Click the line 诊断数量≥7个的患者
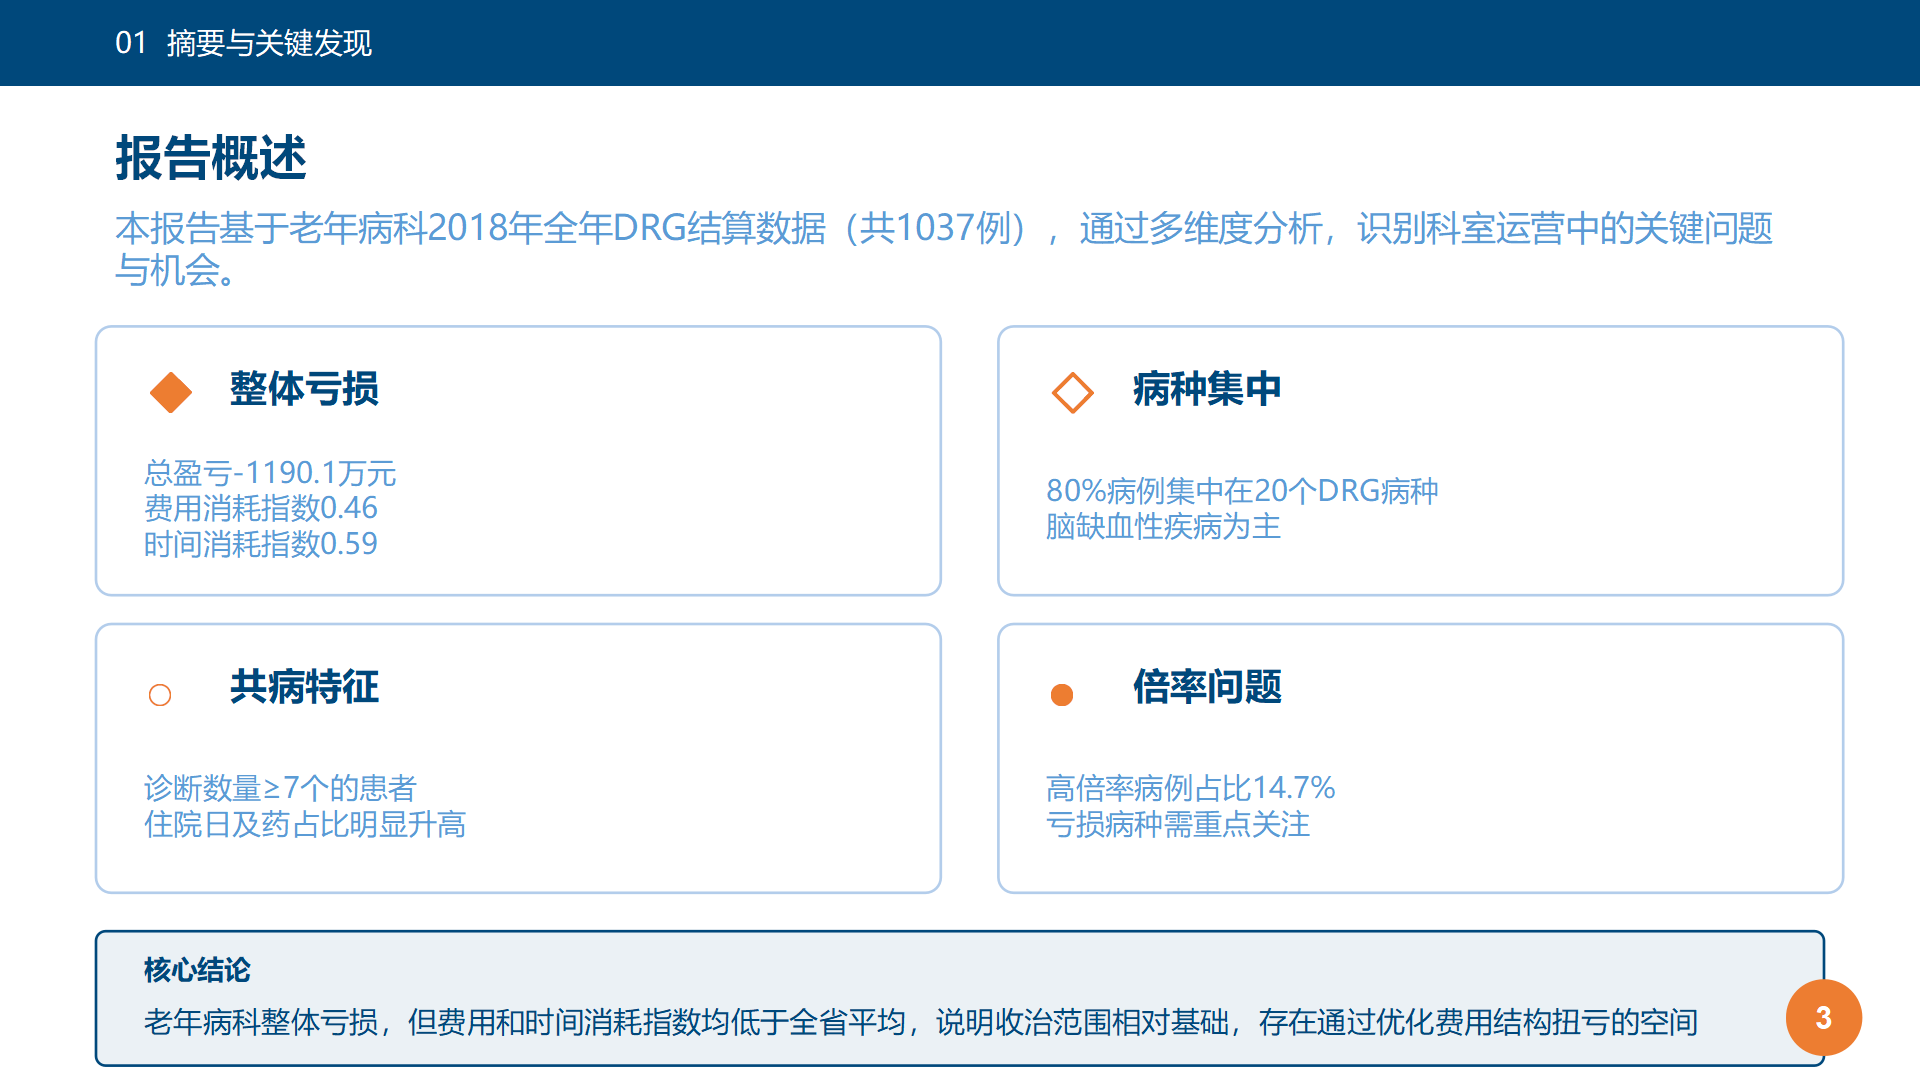1920x1080 pixels. coord(280,788)
